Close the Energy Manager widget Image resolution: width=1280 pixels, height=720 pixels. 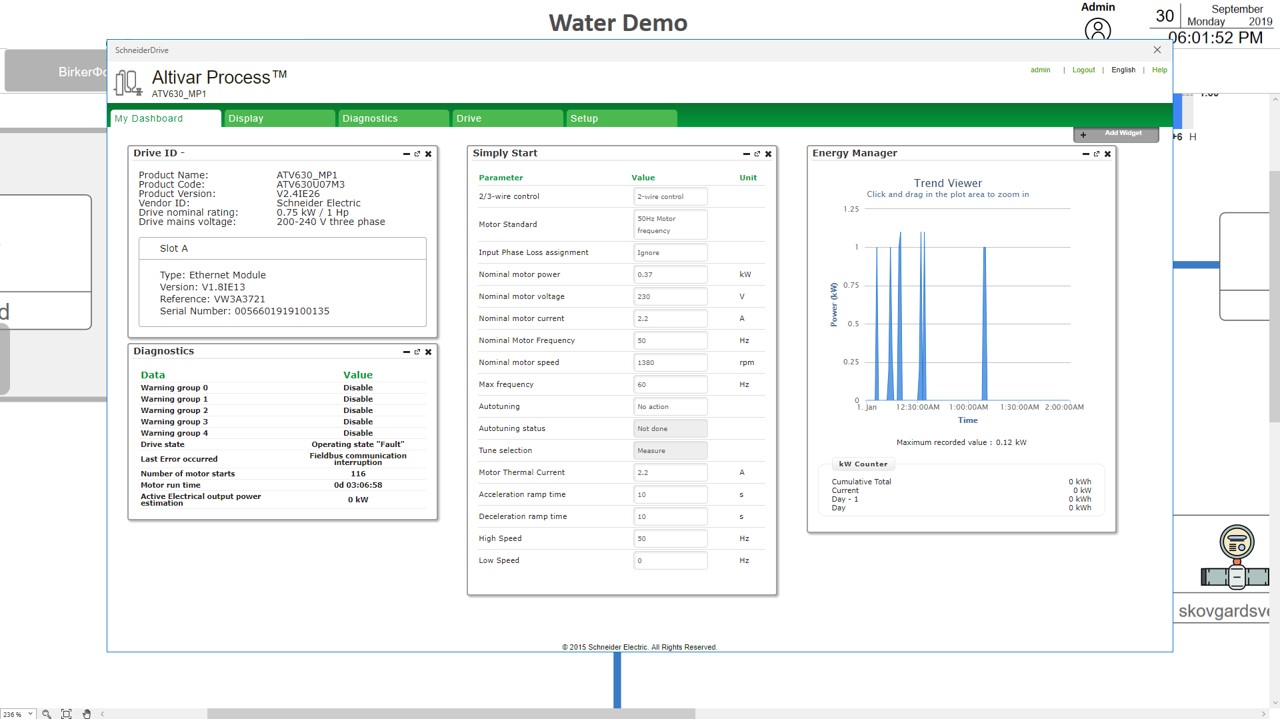pos(1107,154)
